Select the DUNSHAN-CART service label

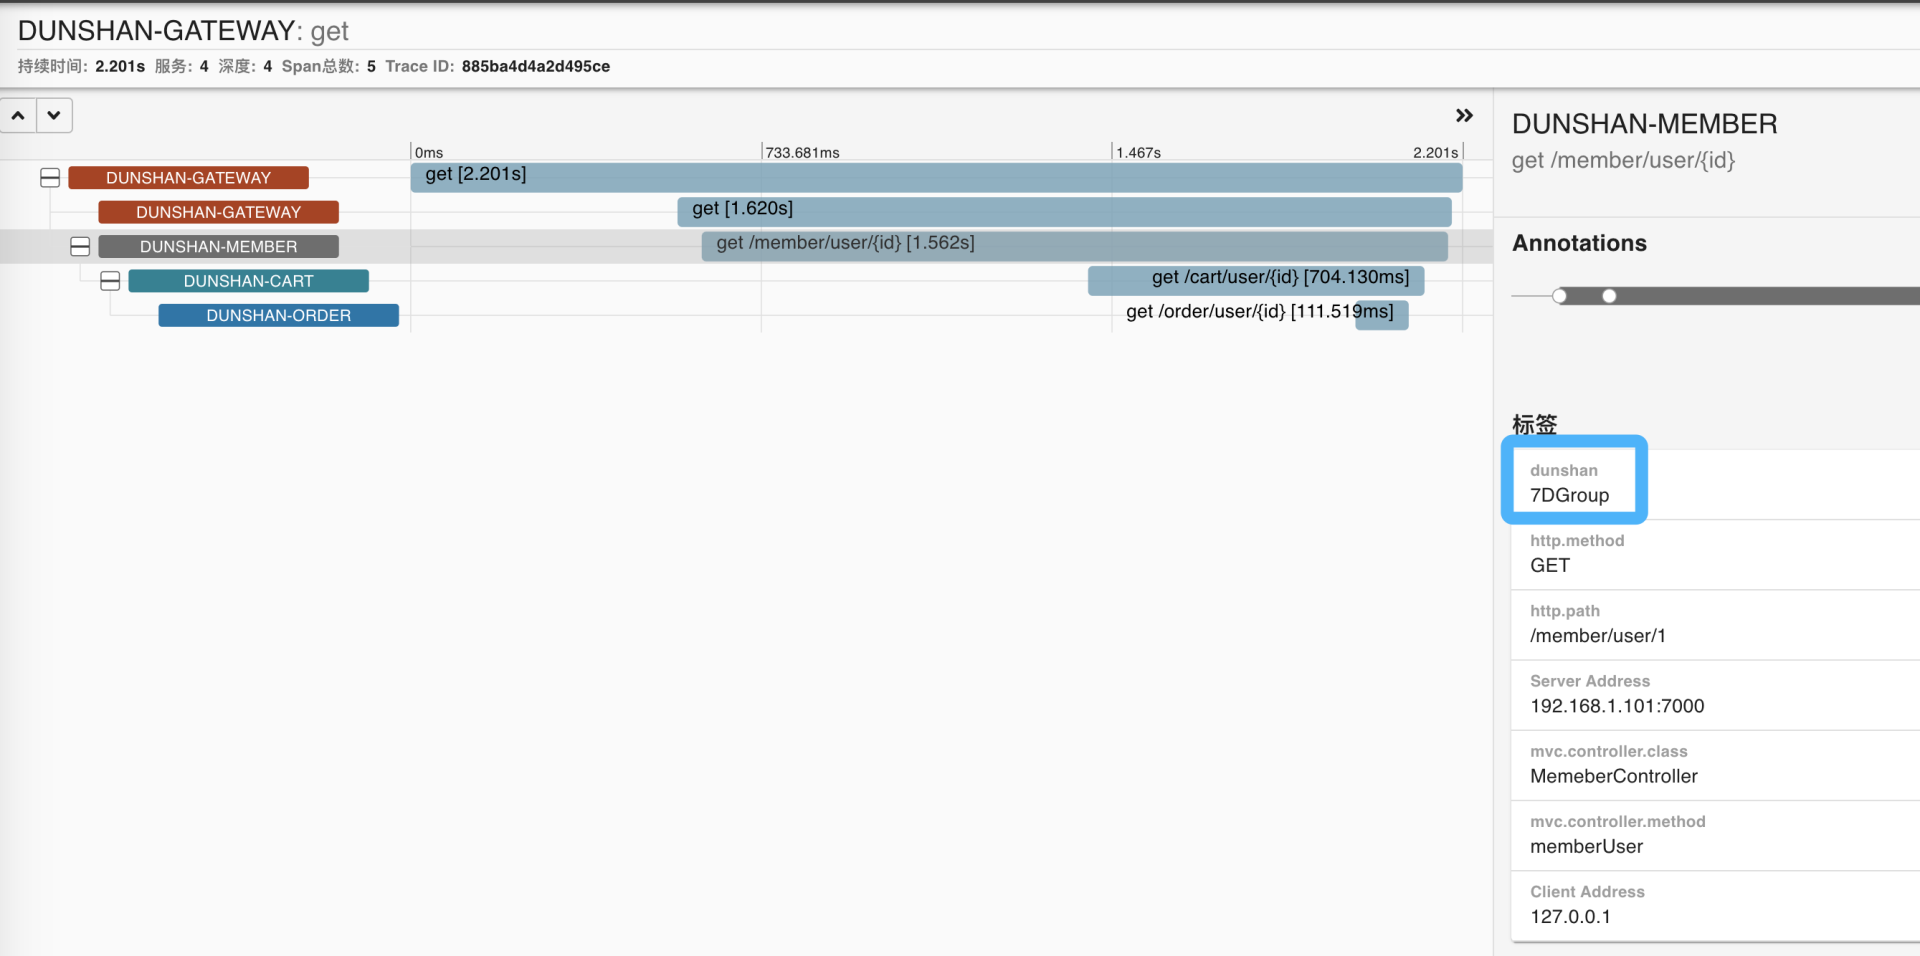248,281
